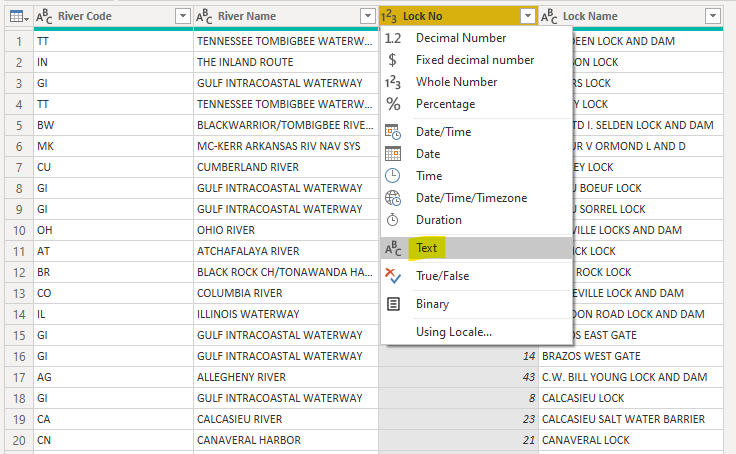
Task: Choose the Decimal Number data type
Action: 461,38
